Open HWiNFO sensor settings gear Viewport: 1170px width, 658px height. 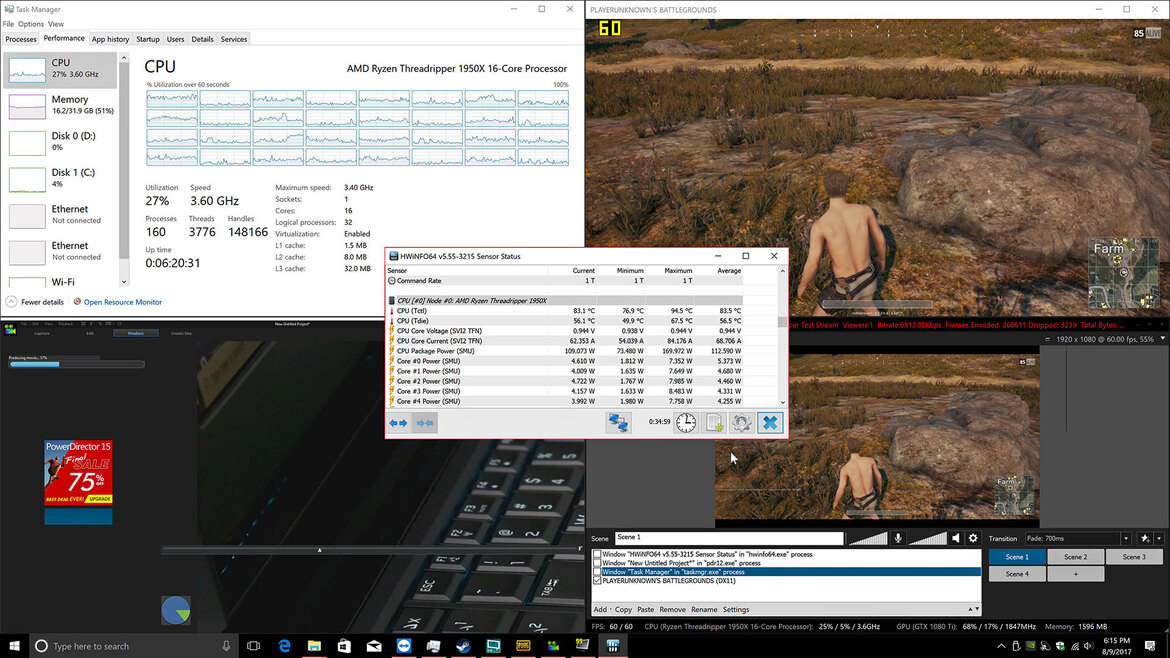click(x=742, y=423)
